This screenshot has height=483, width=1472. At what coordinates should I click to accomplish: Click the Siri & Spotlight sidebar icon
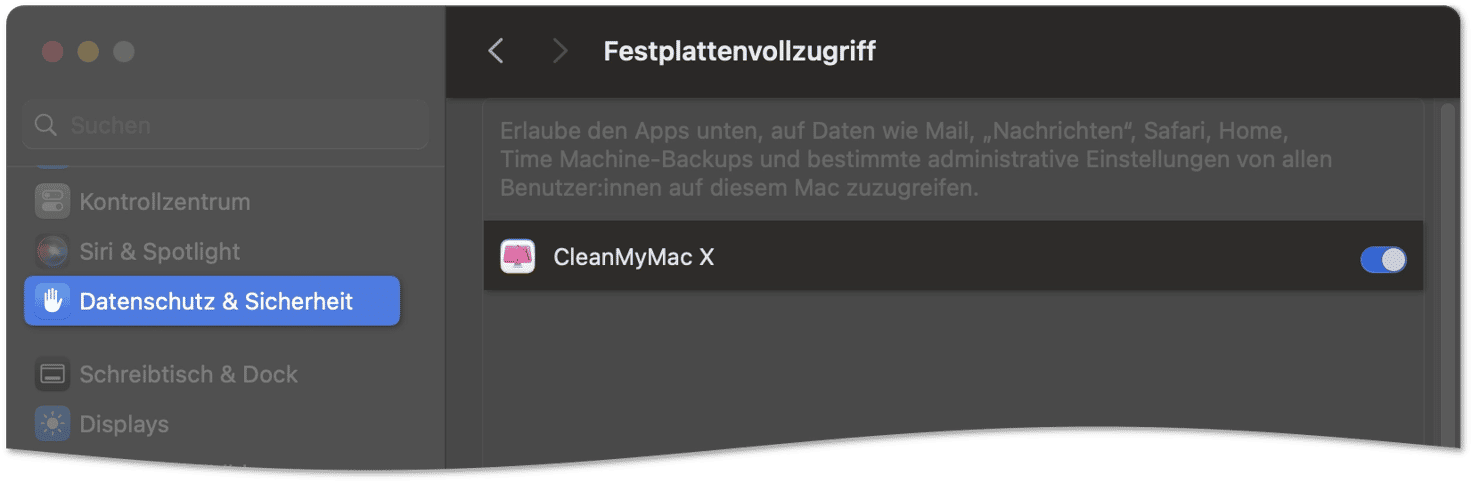click(x=52, y=251)
